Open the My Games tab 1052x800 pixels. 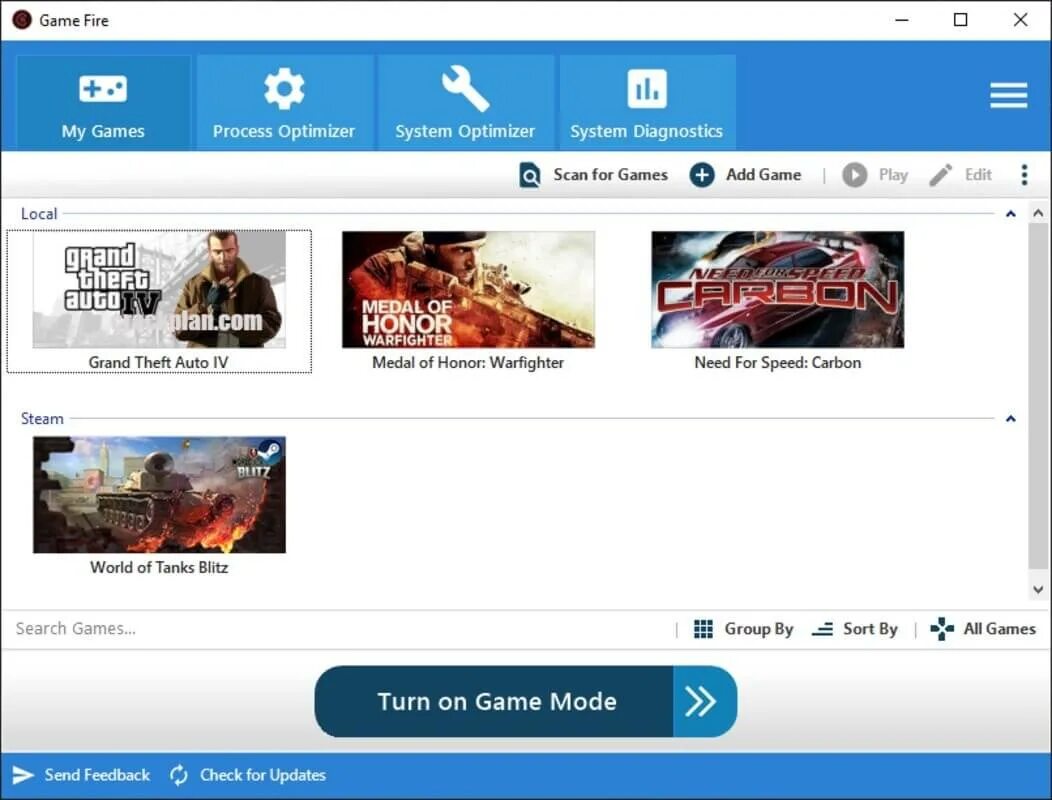(103, 102)
